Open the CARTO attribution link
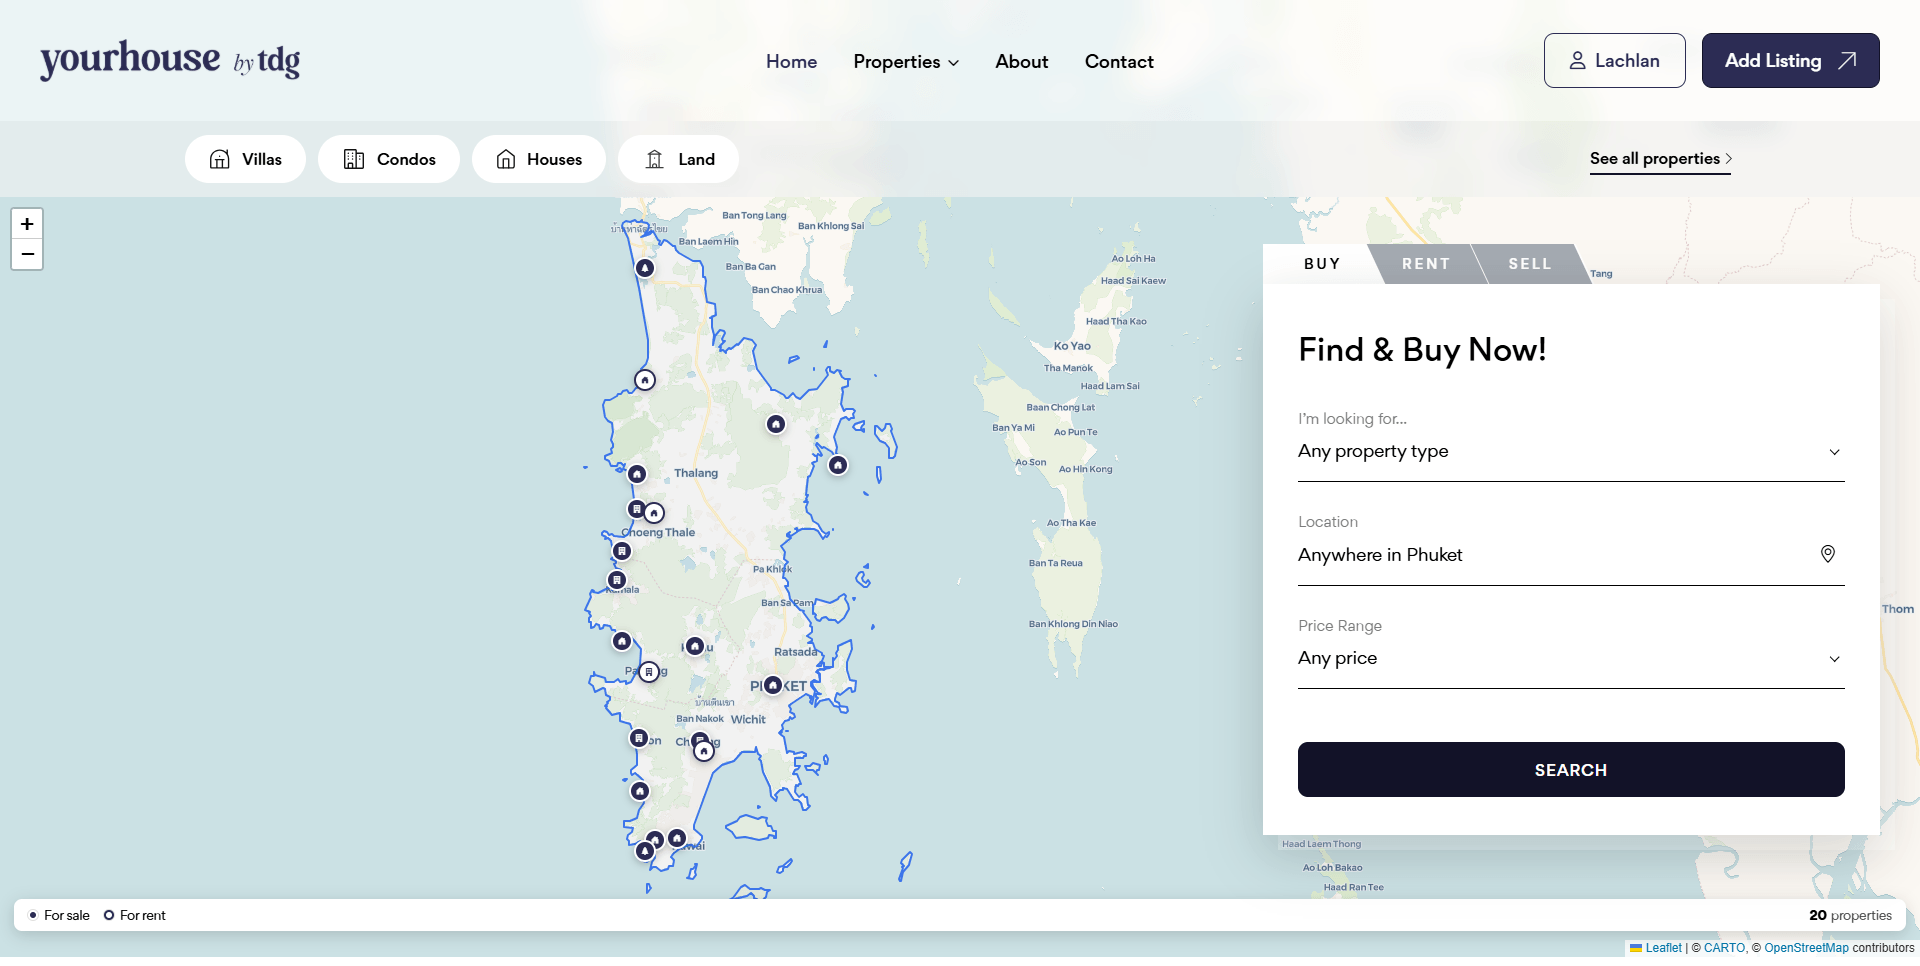Viewport: 1920px width, 966px height. point(1724,948)
